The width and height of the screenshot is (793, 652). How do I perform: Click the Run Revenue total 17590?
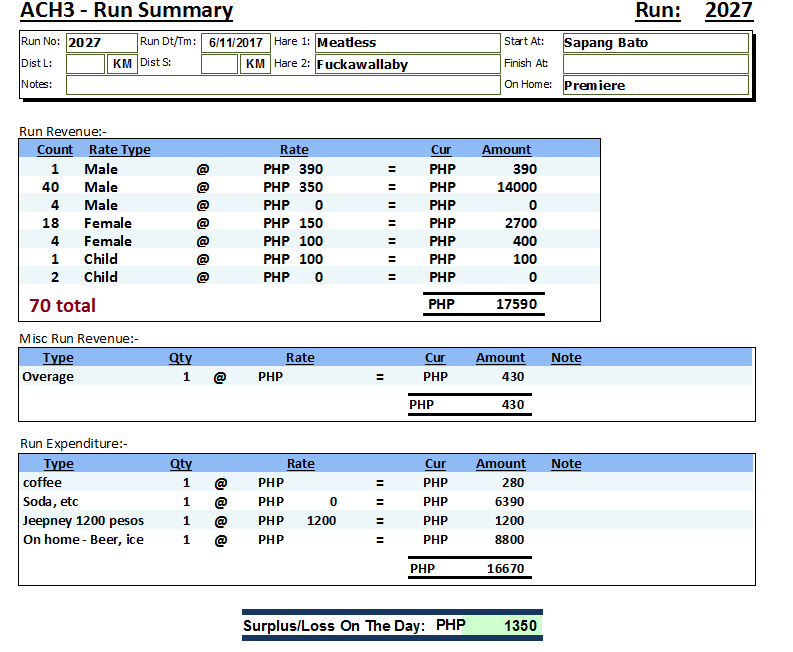516,304
